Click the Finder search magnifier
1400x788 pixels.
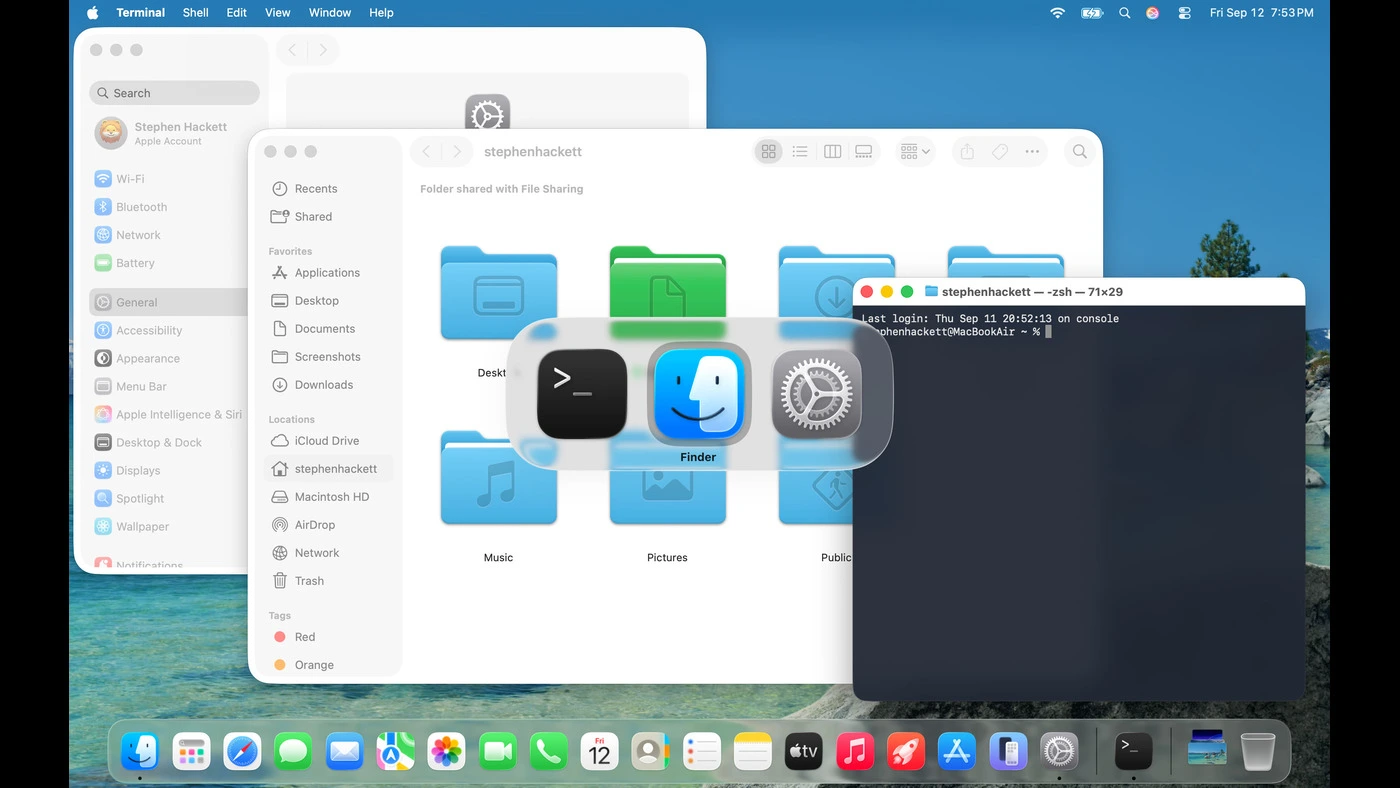1080,152
